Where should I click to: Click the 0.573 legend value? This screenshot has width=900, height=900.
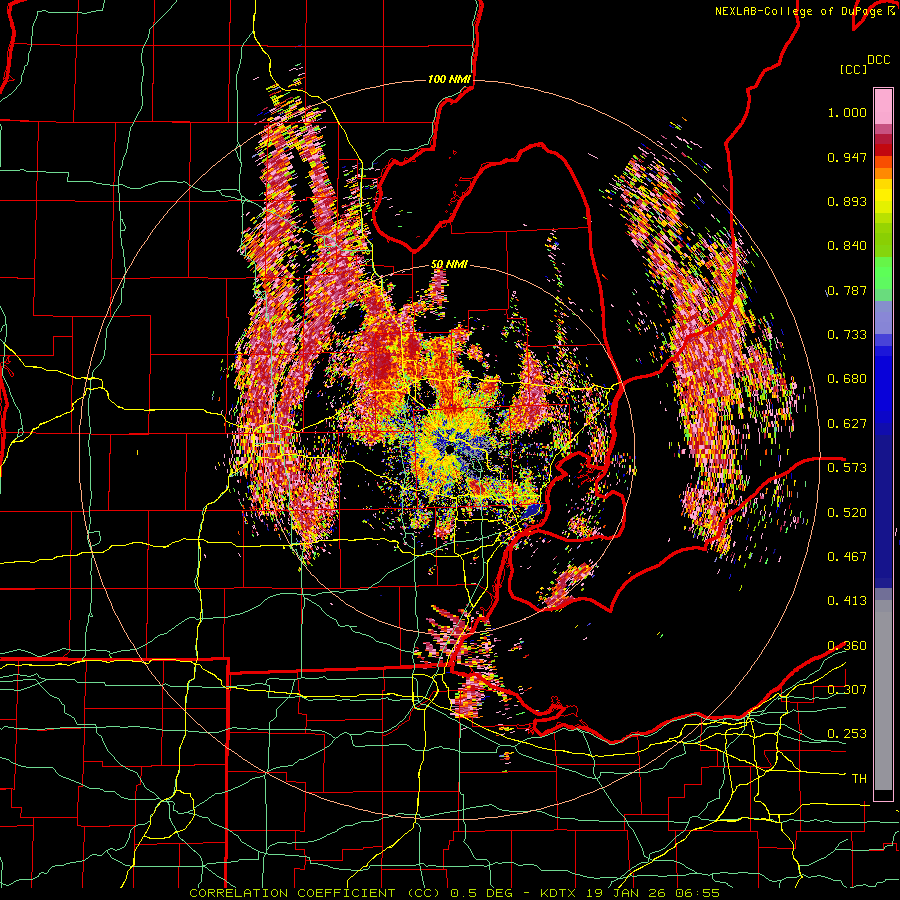click(847, 468)
